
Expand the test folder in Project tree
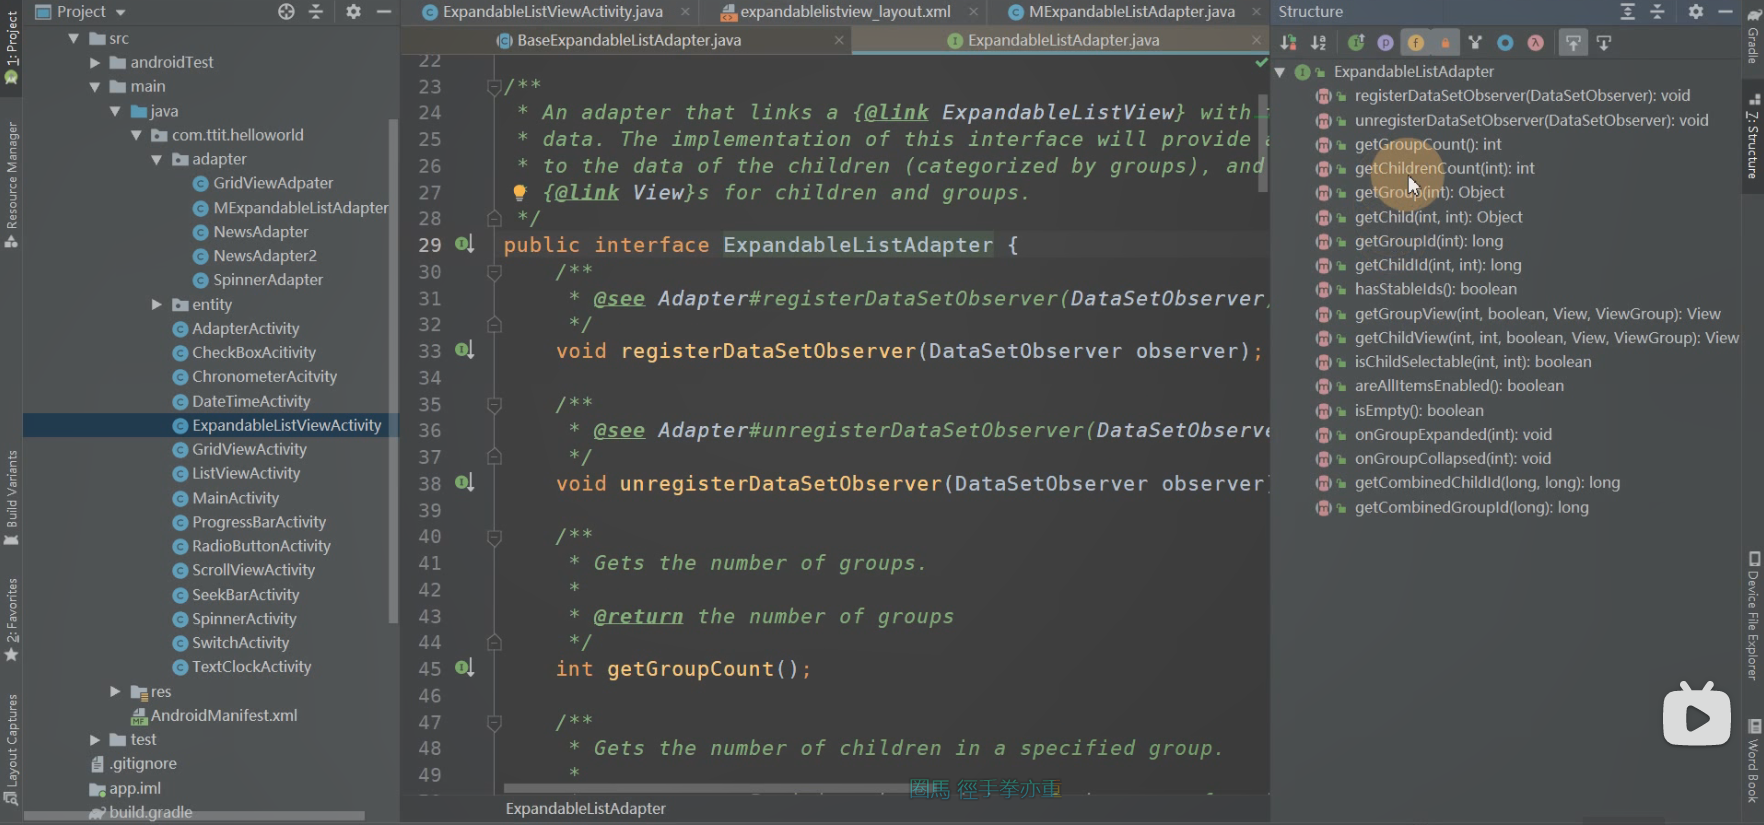pyautogui.click(x=95, y=740)
